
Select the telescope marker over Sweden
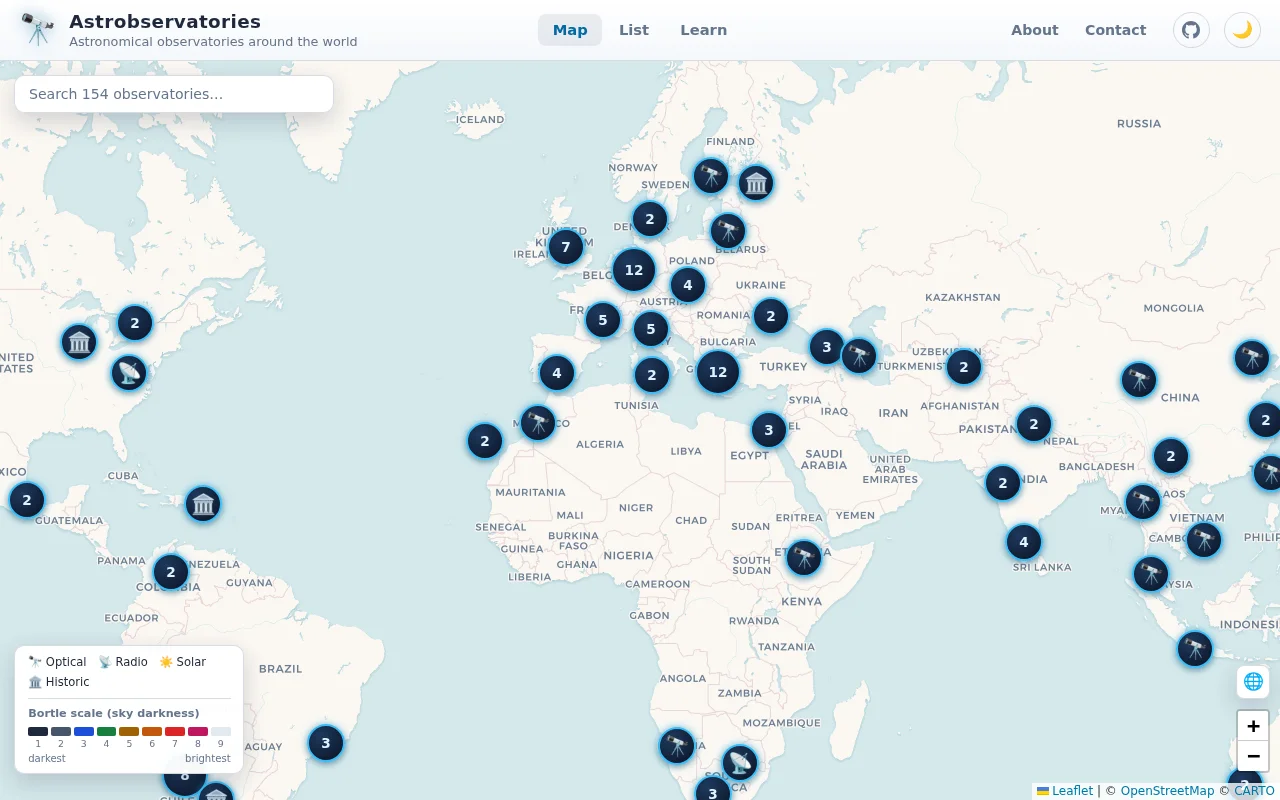click(x=711, y=176)
